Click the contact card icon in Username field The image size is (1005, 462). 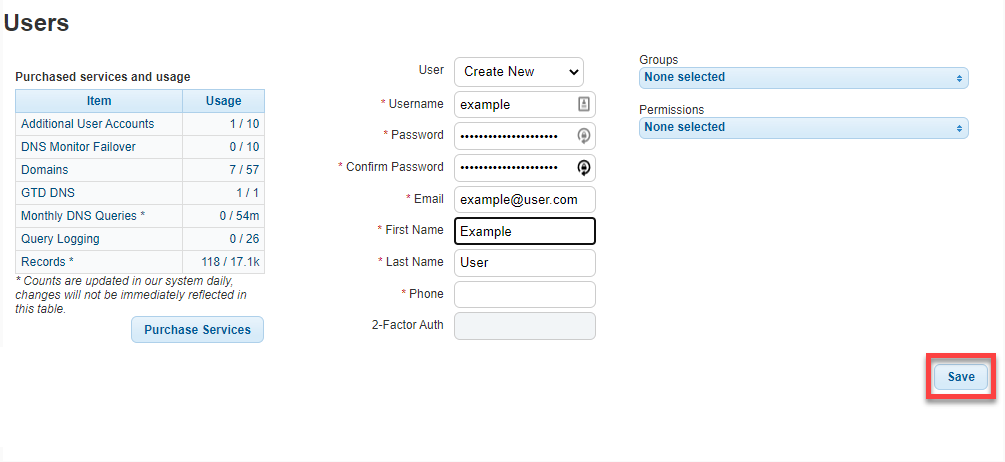(583, 104)
